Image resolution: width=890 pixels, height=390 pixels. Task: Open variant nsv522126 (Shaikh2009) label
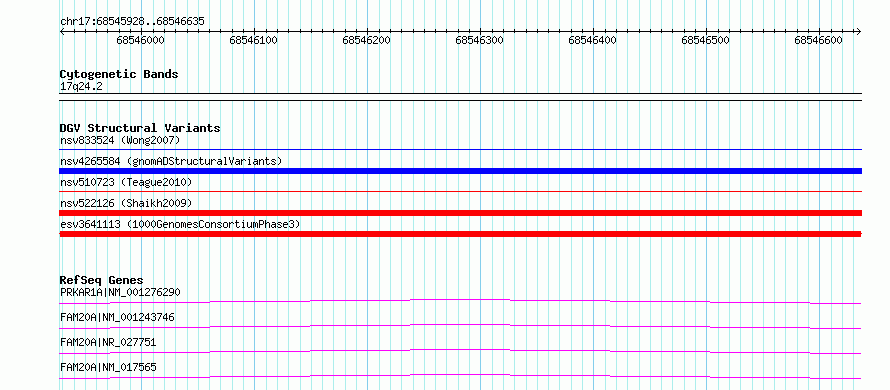tap(126, 203)
